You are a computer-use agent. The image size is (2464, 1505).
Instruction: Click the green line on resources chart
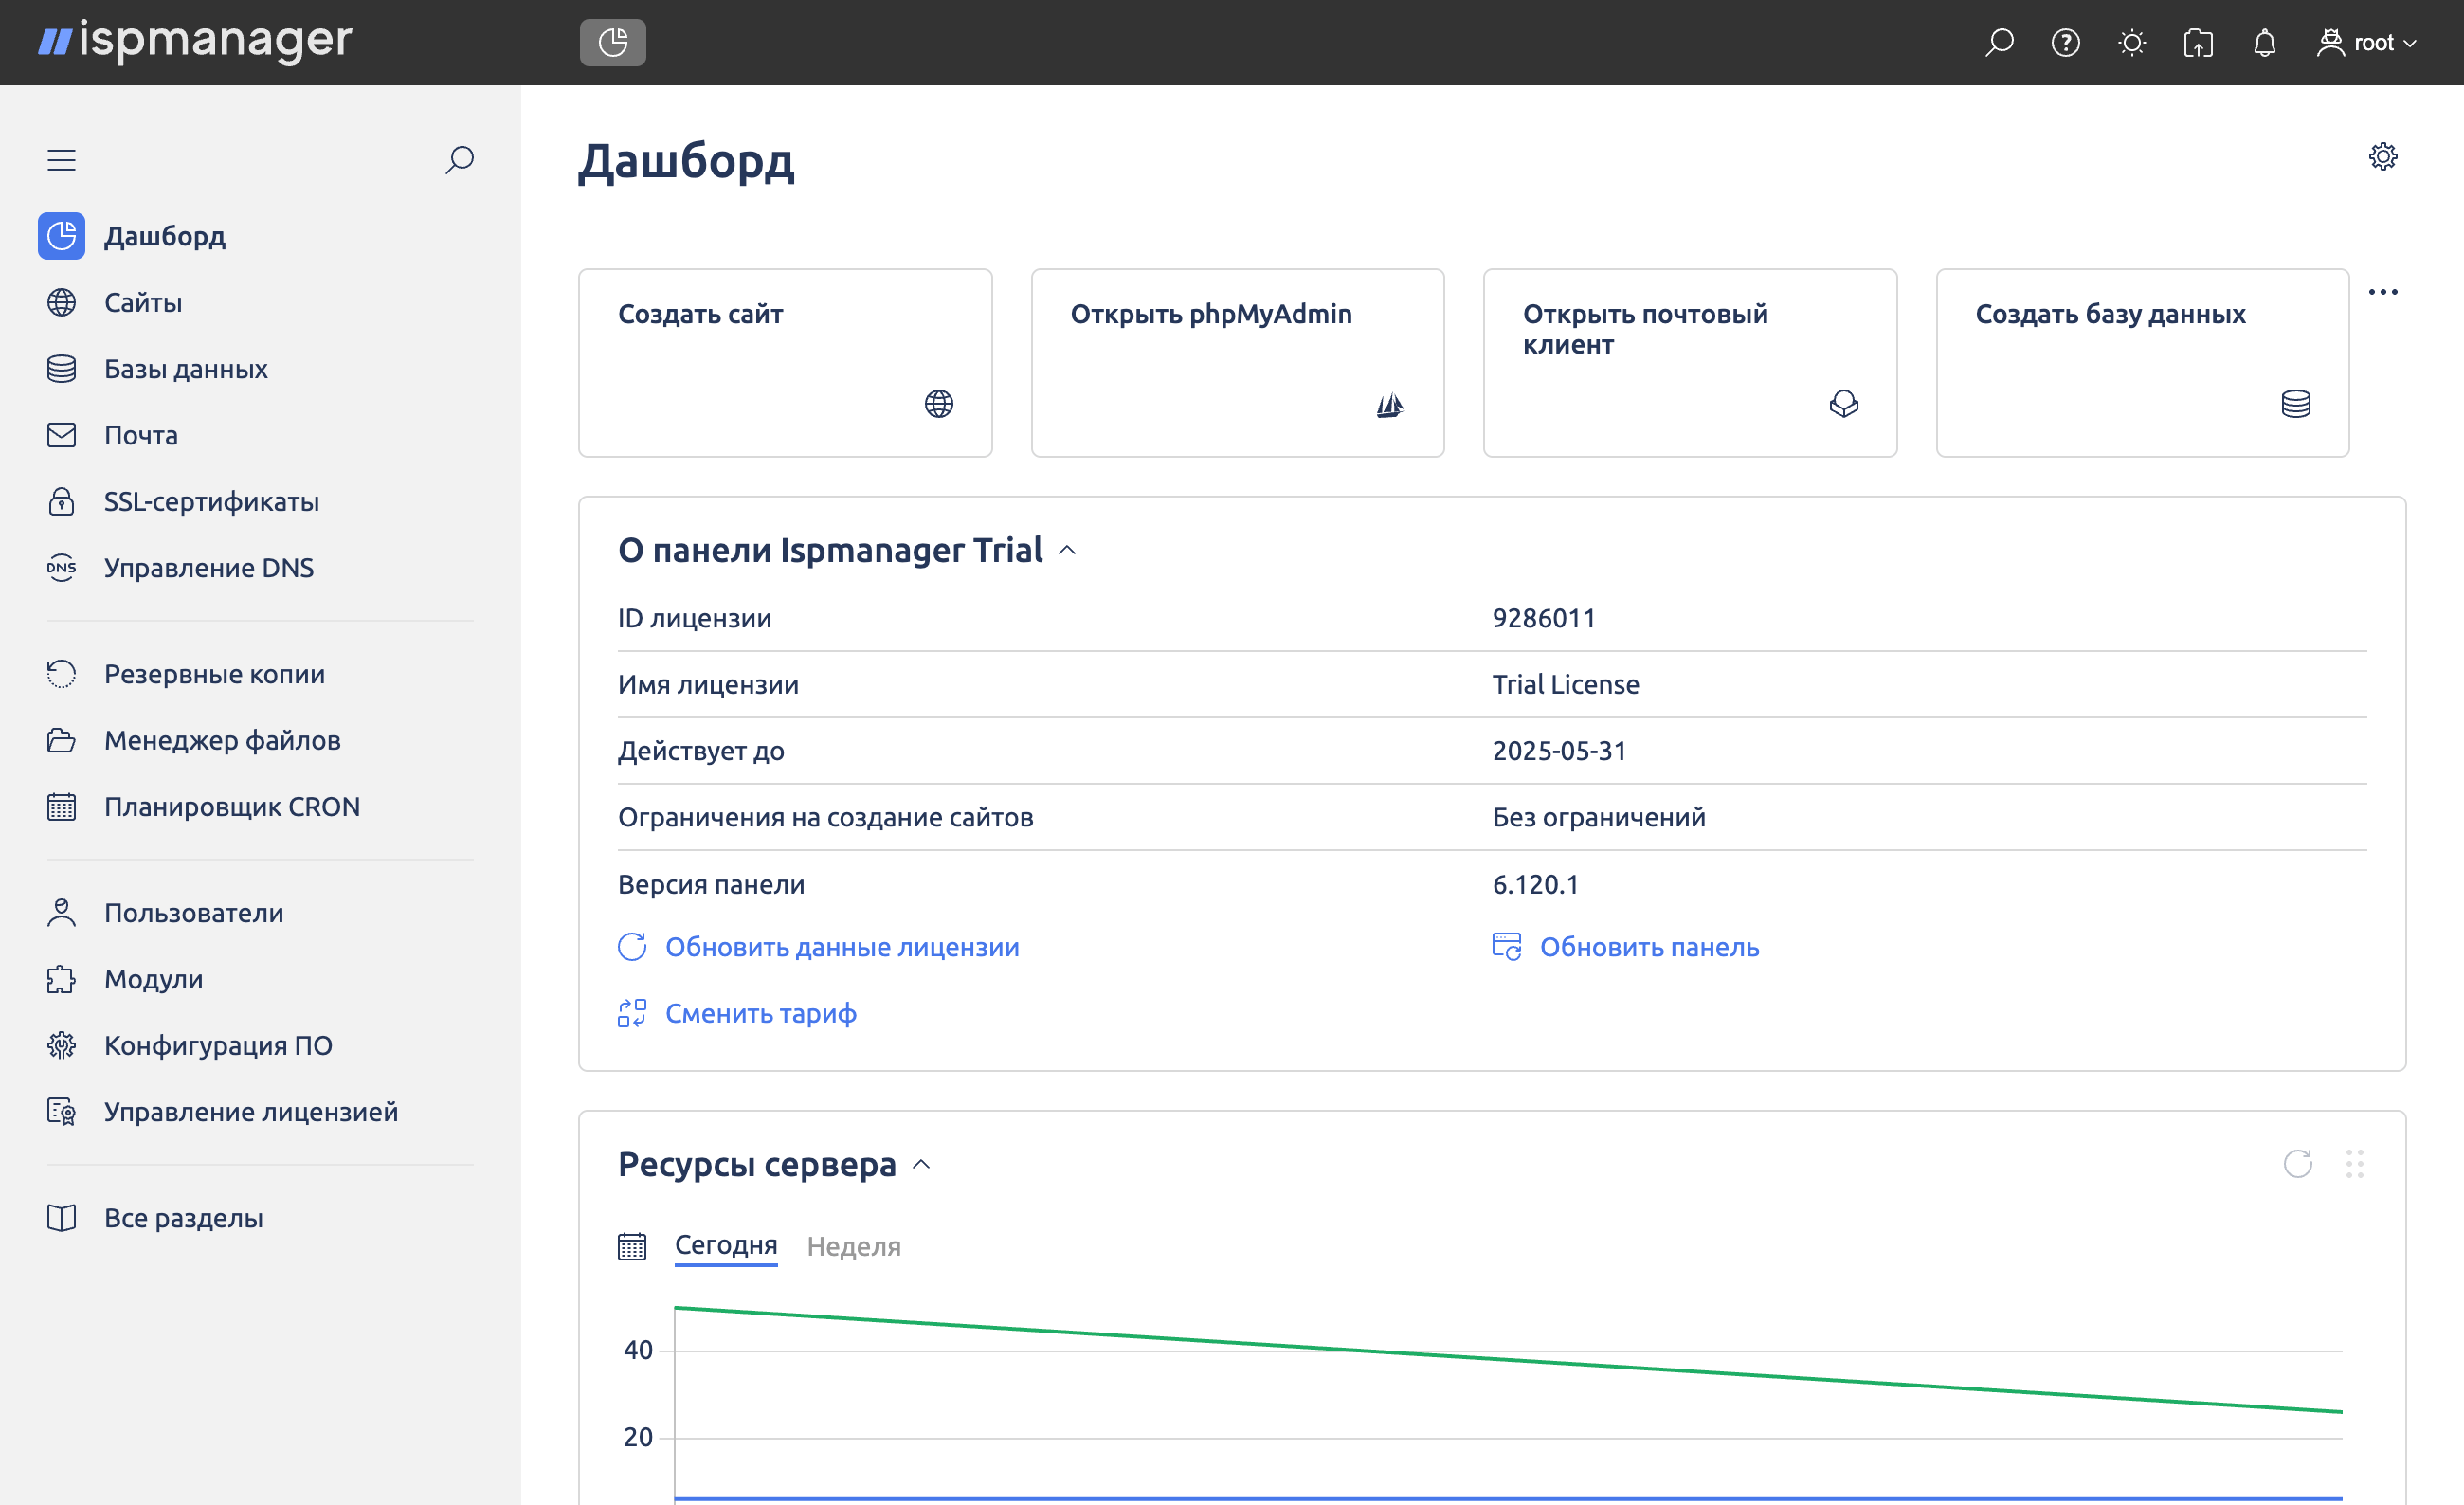click(x=1508, y=1359)
